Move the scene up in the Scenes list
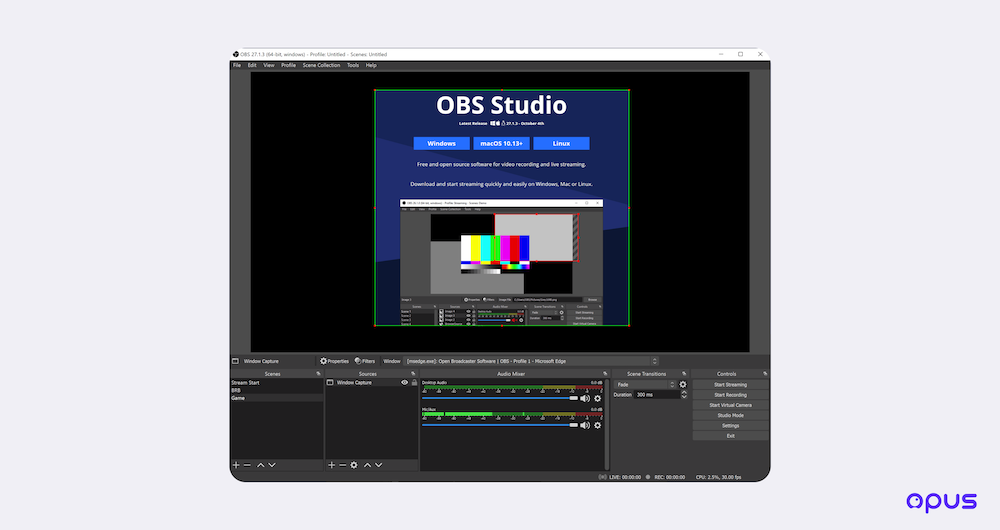Screen dimensions: 1000x530 point(260,465)
